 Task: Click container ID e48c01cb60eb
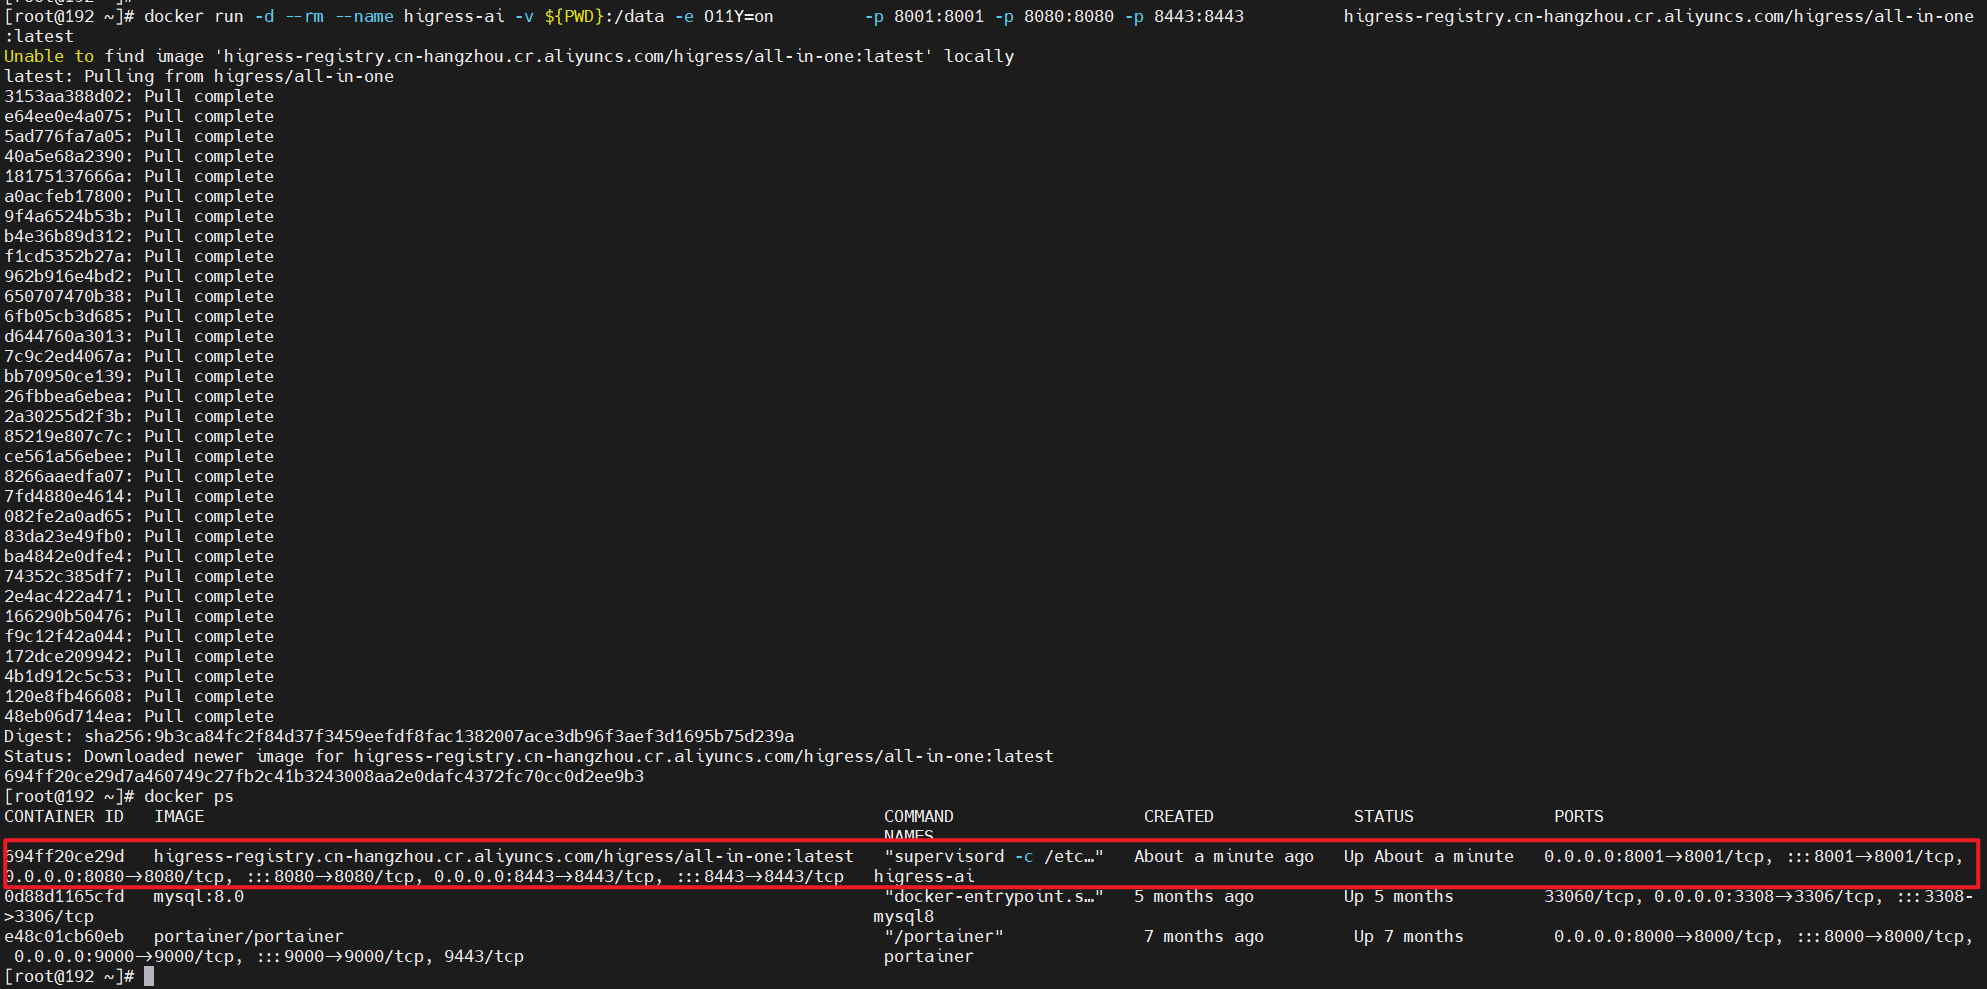tap(64, 936)
